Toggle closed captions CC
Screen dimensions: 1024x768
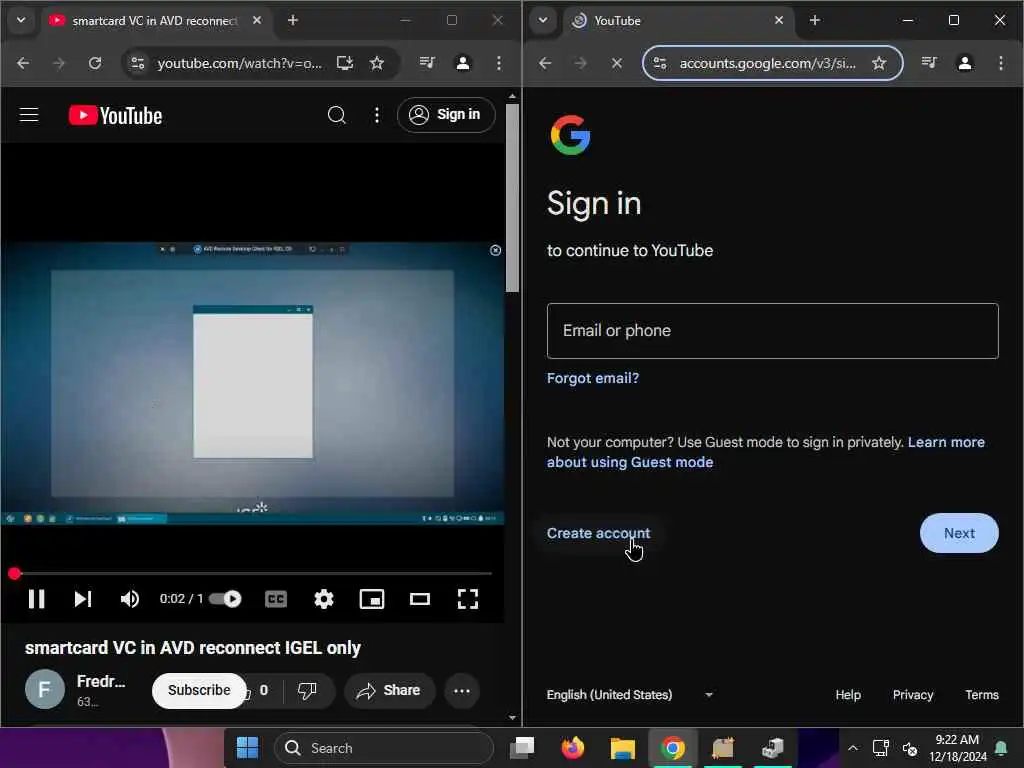coord(276,599)
